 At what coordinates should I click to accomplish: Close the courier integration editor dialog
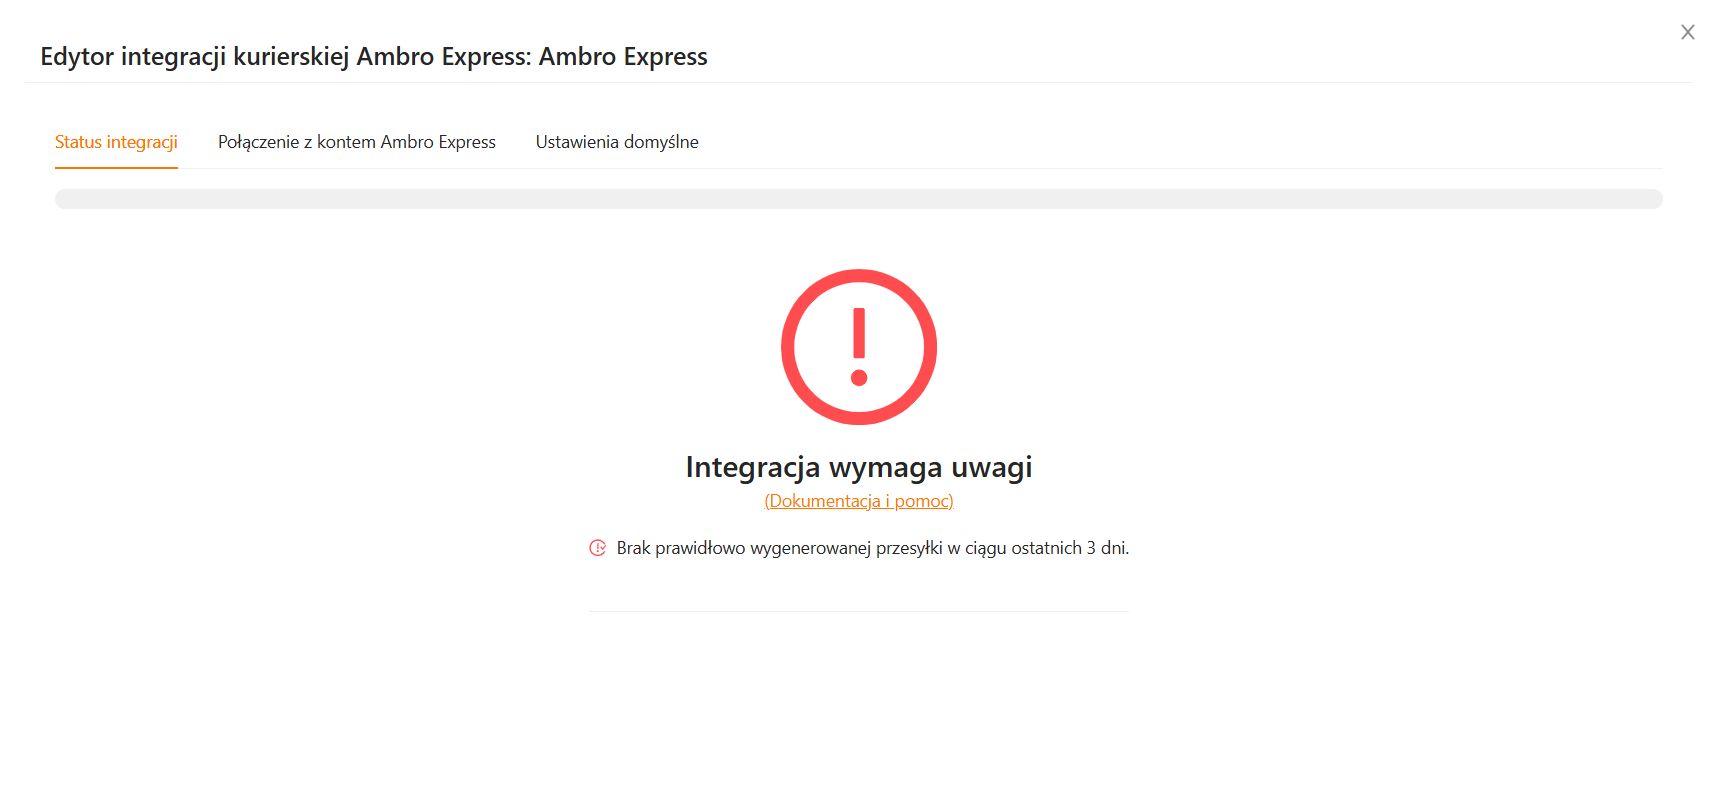tap(1687, 32)
